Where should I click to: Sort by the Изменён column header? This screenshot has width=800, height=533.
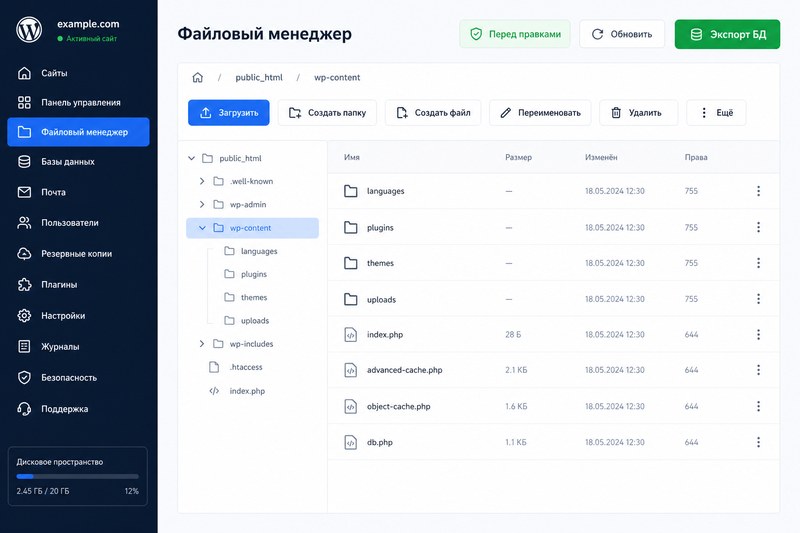coord(601,157)
